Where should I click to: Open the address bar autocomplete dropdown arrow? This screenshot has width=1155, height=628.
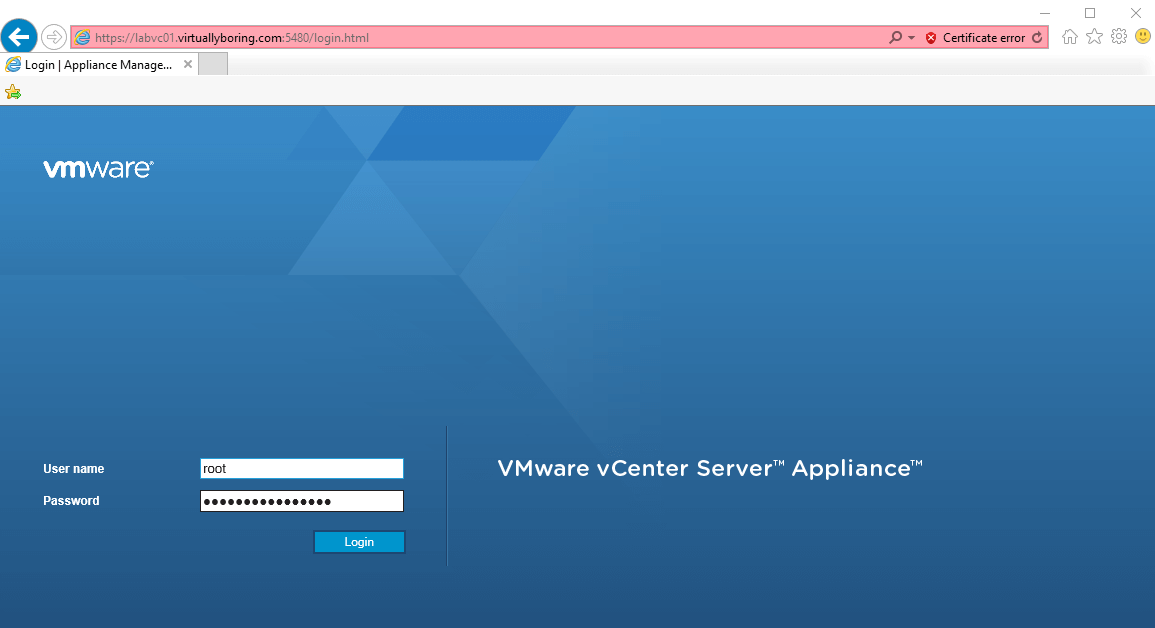pyautogui.click(x=911, y=38)
